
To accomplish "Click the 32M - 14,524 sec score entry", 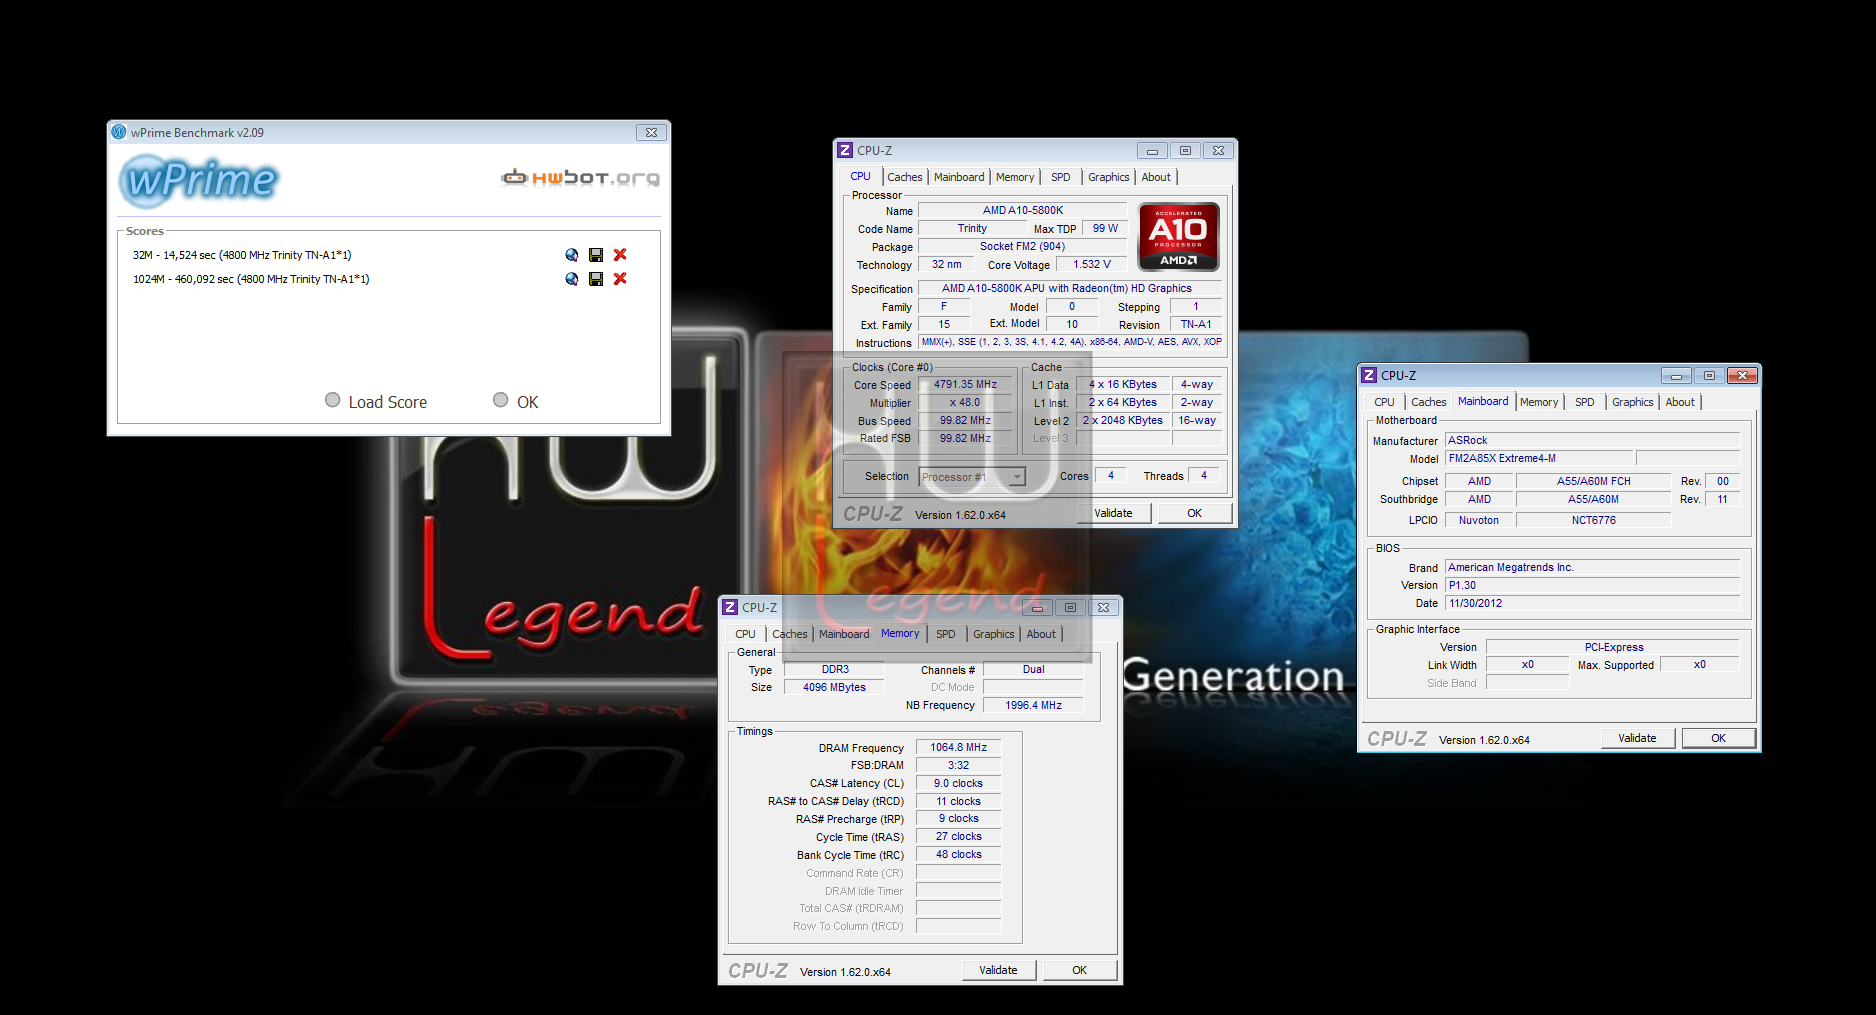I will tap(242, 255).
